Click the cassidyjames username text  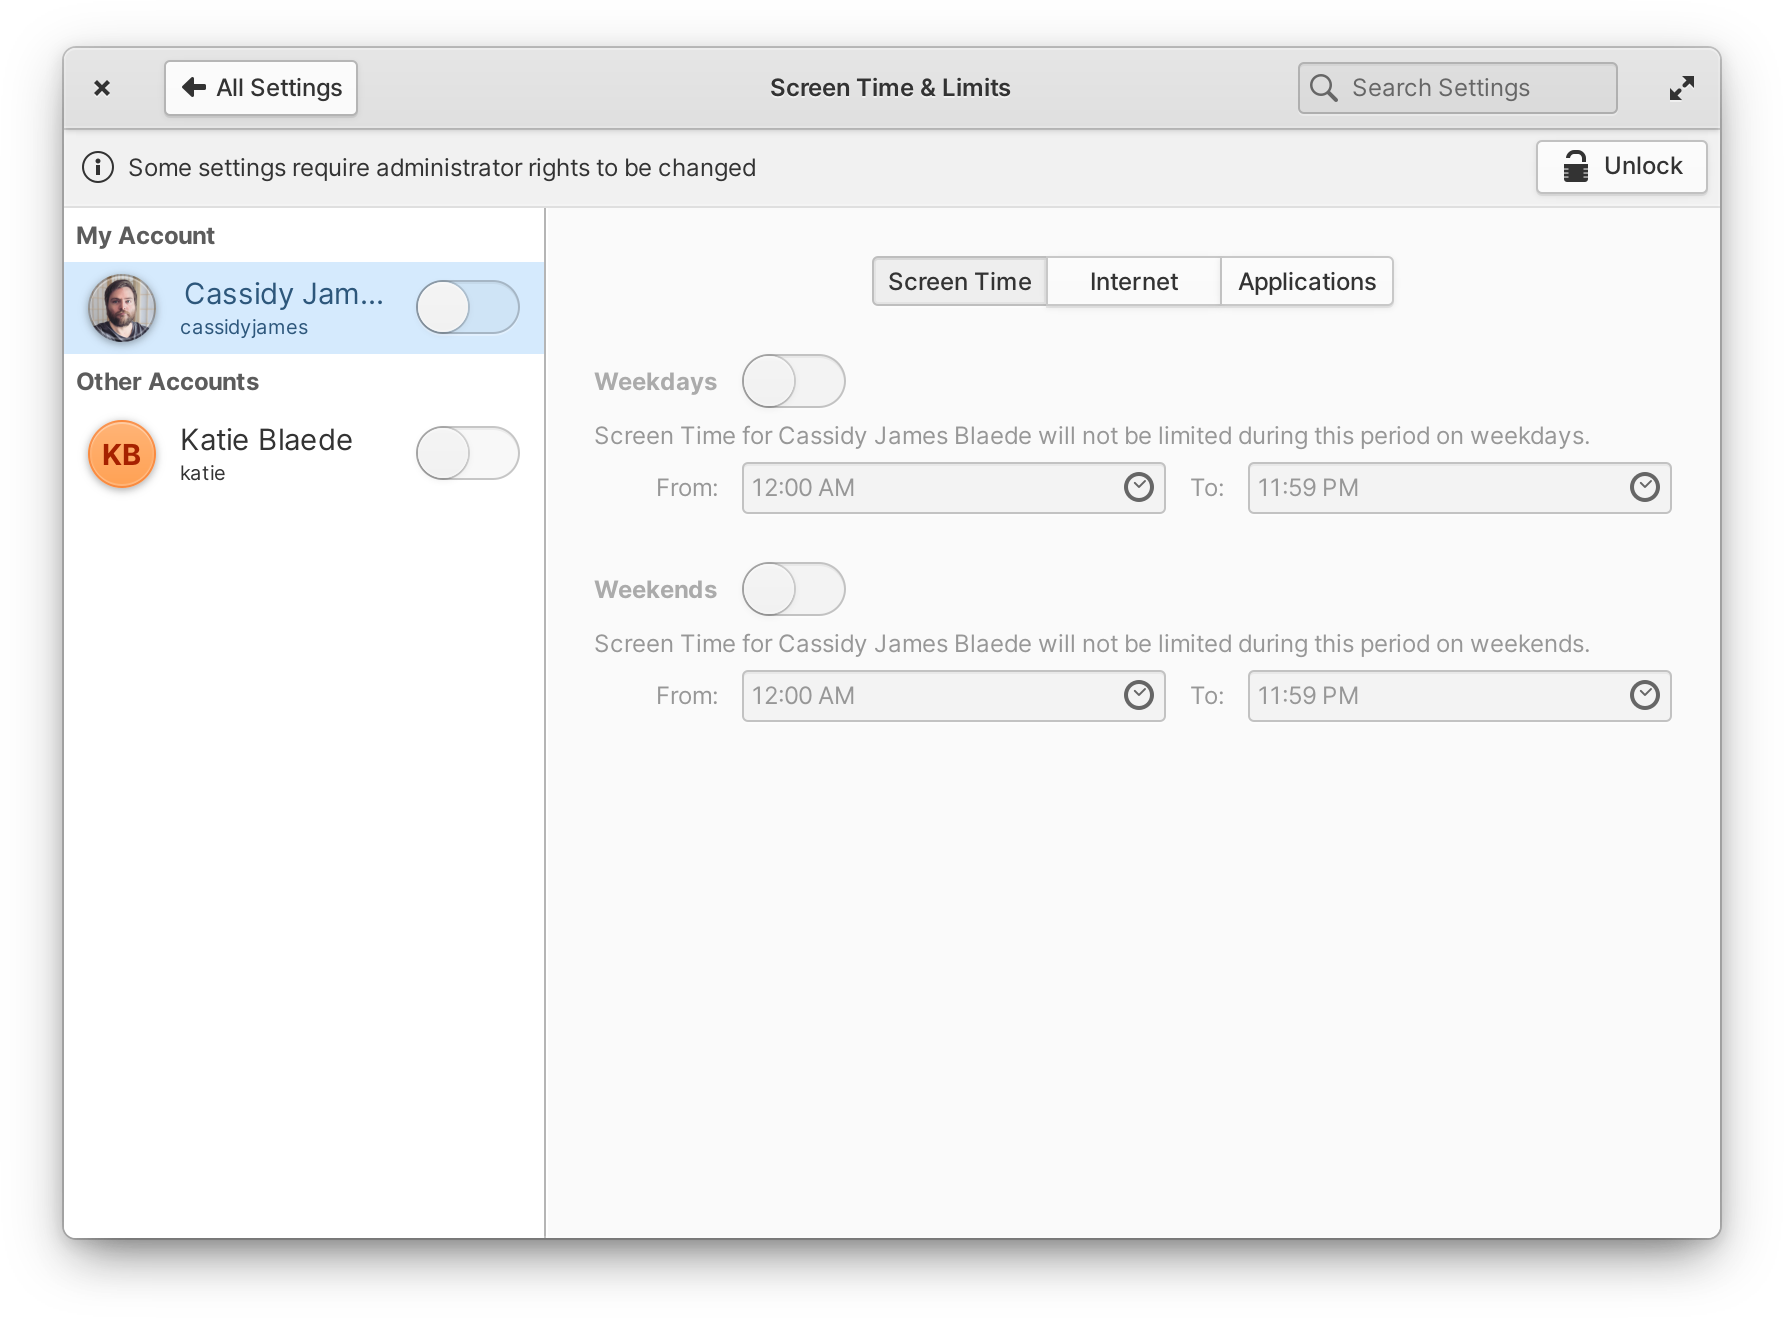pos(244,328)
